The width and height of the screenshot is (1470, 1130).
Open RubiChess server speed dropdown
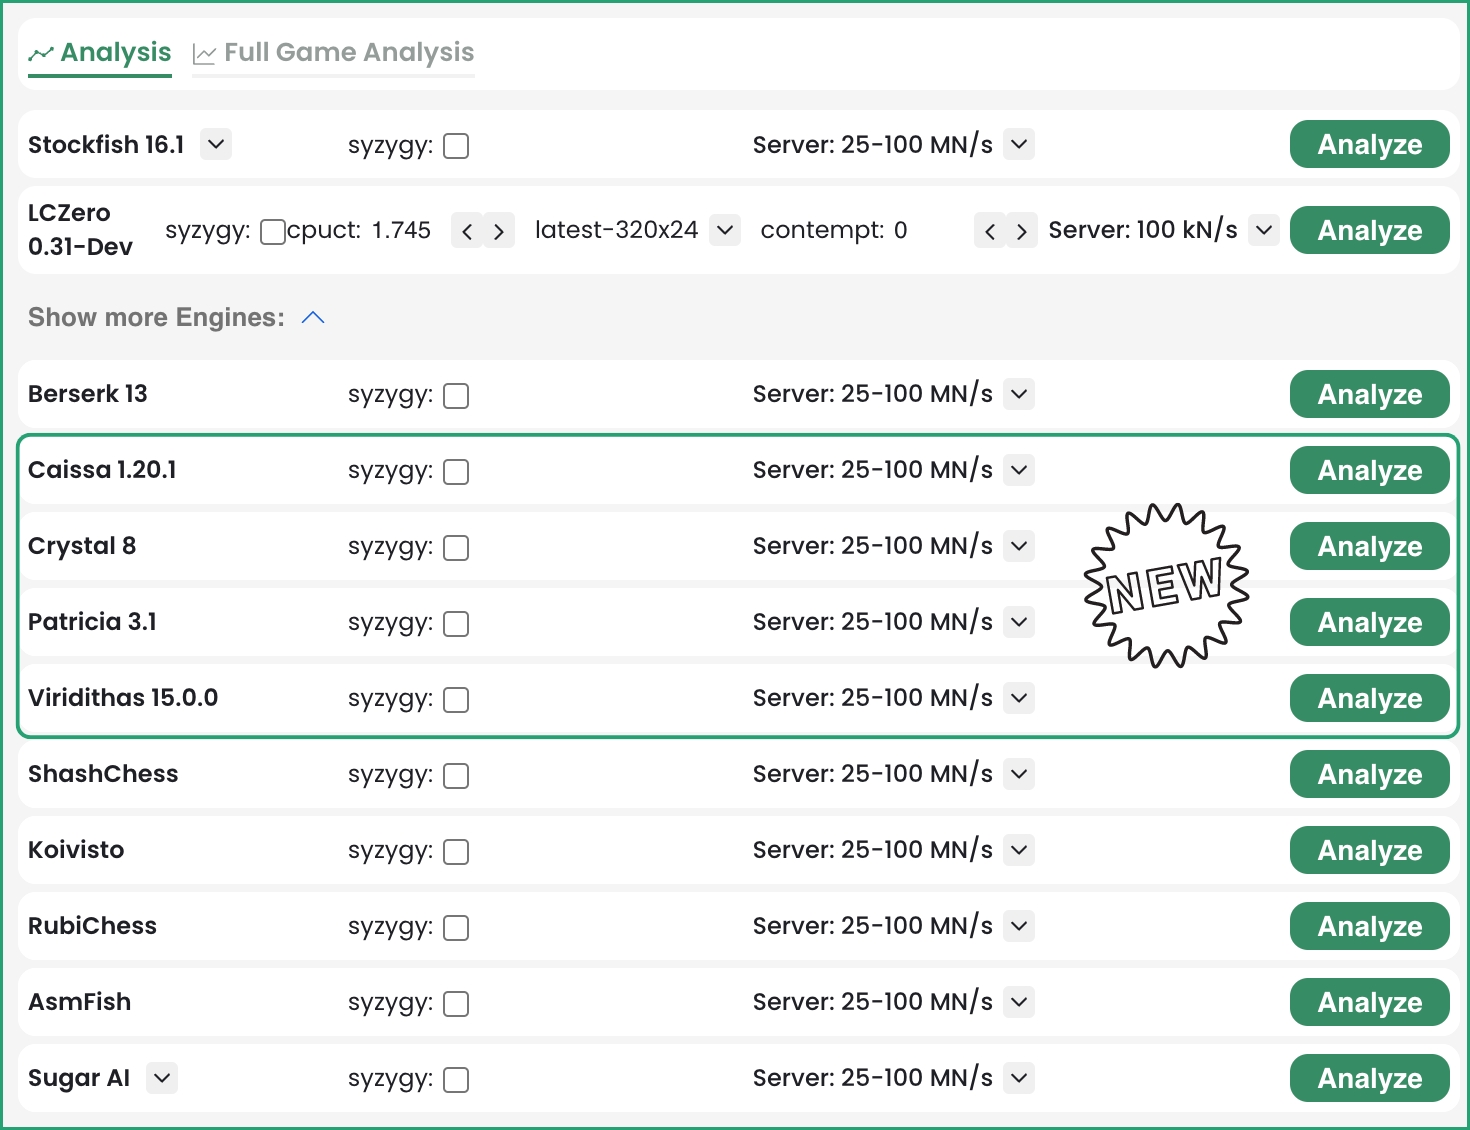(x=1019, y=926)
